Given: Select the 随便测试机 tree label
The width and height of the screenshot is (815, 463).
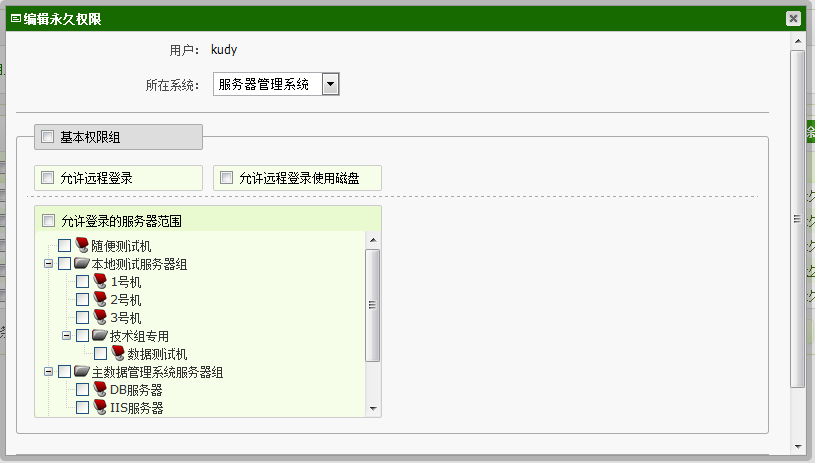Looking at the screenshot, I should (x=121, y=246).
